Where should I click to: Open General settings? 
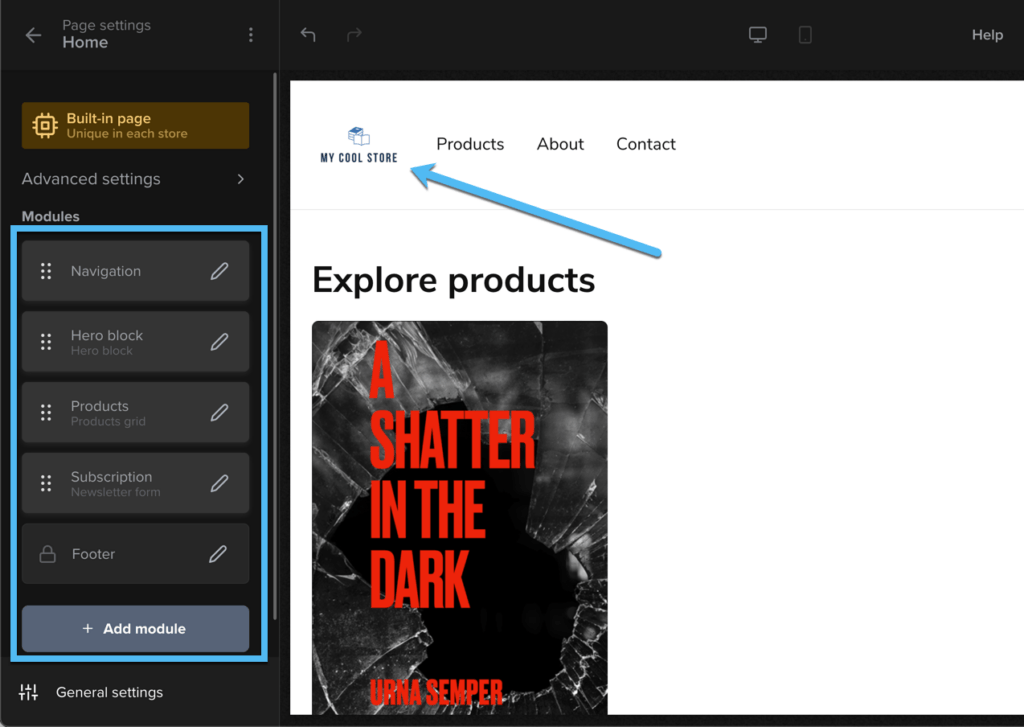110,692
